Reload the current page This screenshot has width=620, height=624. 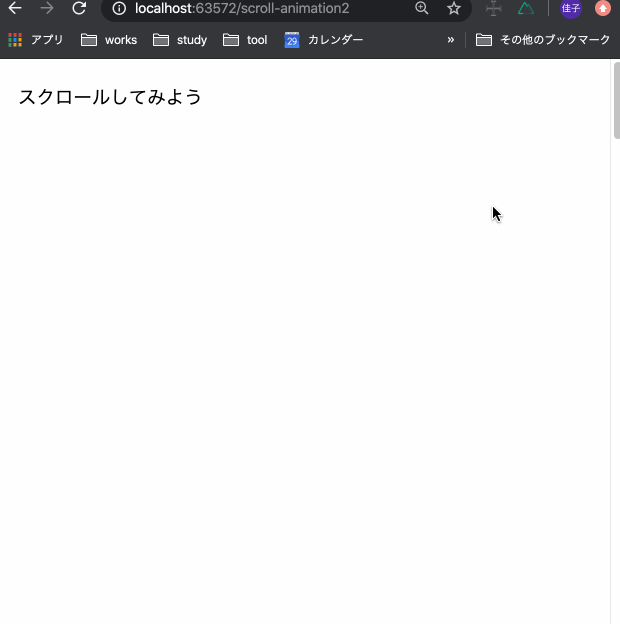point(79,8)
